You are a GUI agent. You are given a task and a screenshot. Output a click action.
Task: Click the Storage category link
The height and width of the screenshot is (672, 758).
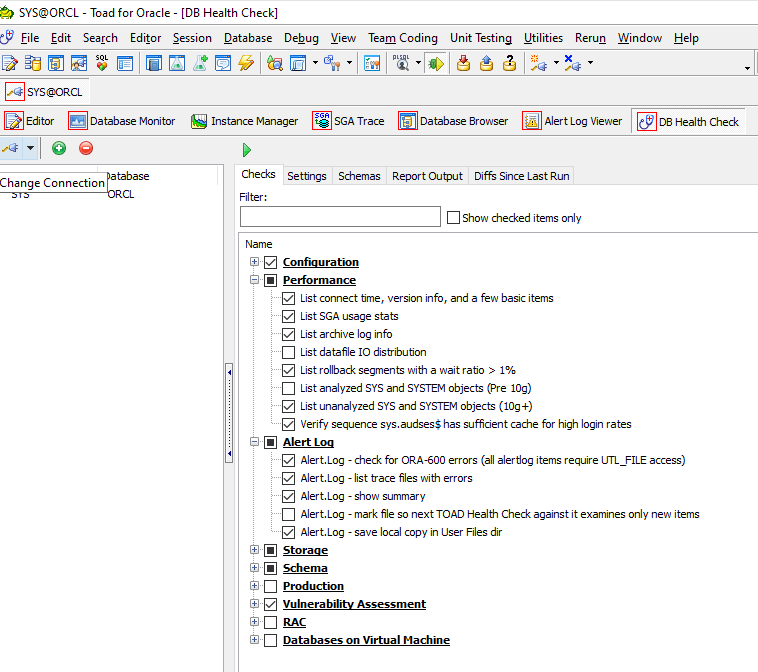(x=305, y=550)
